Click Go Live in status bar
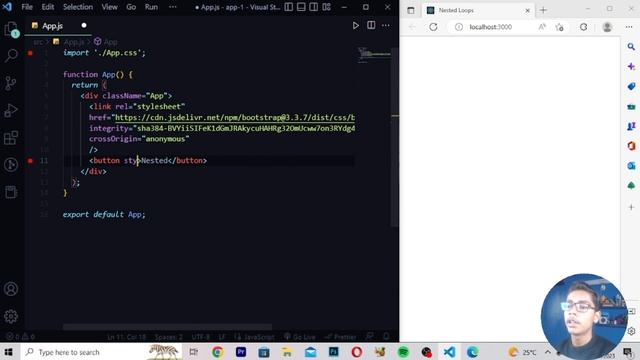The height and width of the screenshot is (360, 640). [x=300, y=337]
